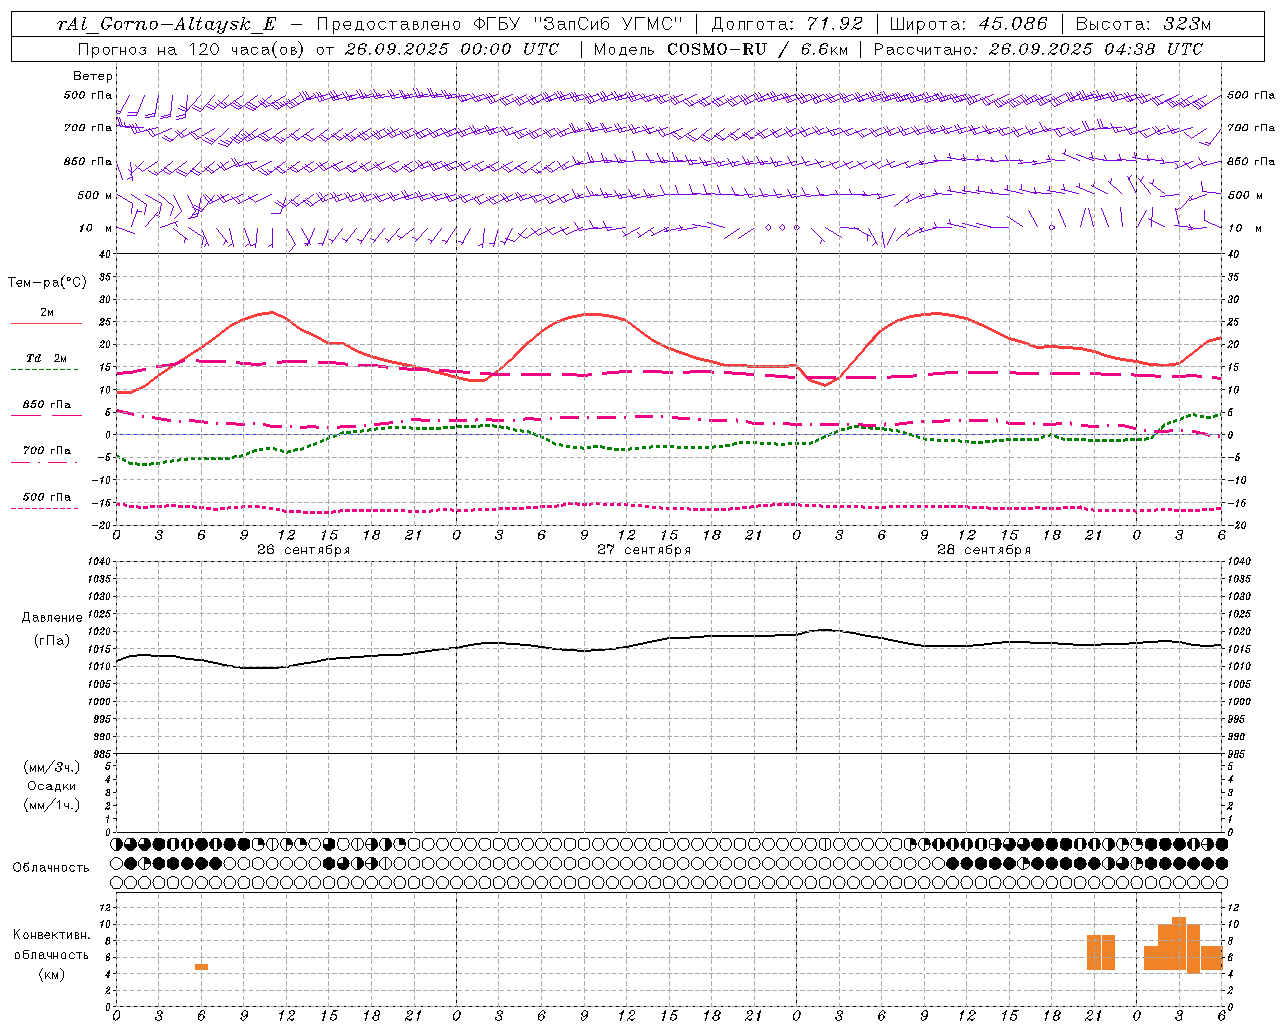The width and height of the screenshot is (1280, 1024).
Task: Click the 850 гПа entry in temperature legend
Action: pyautogui.click(x=47, y=405)
